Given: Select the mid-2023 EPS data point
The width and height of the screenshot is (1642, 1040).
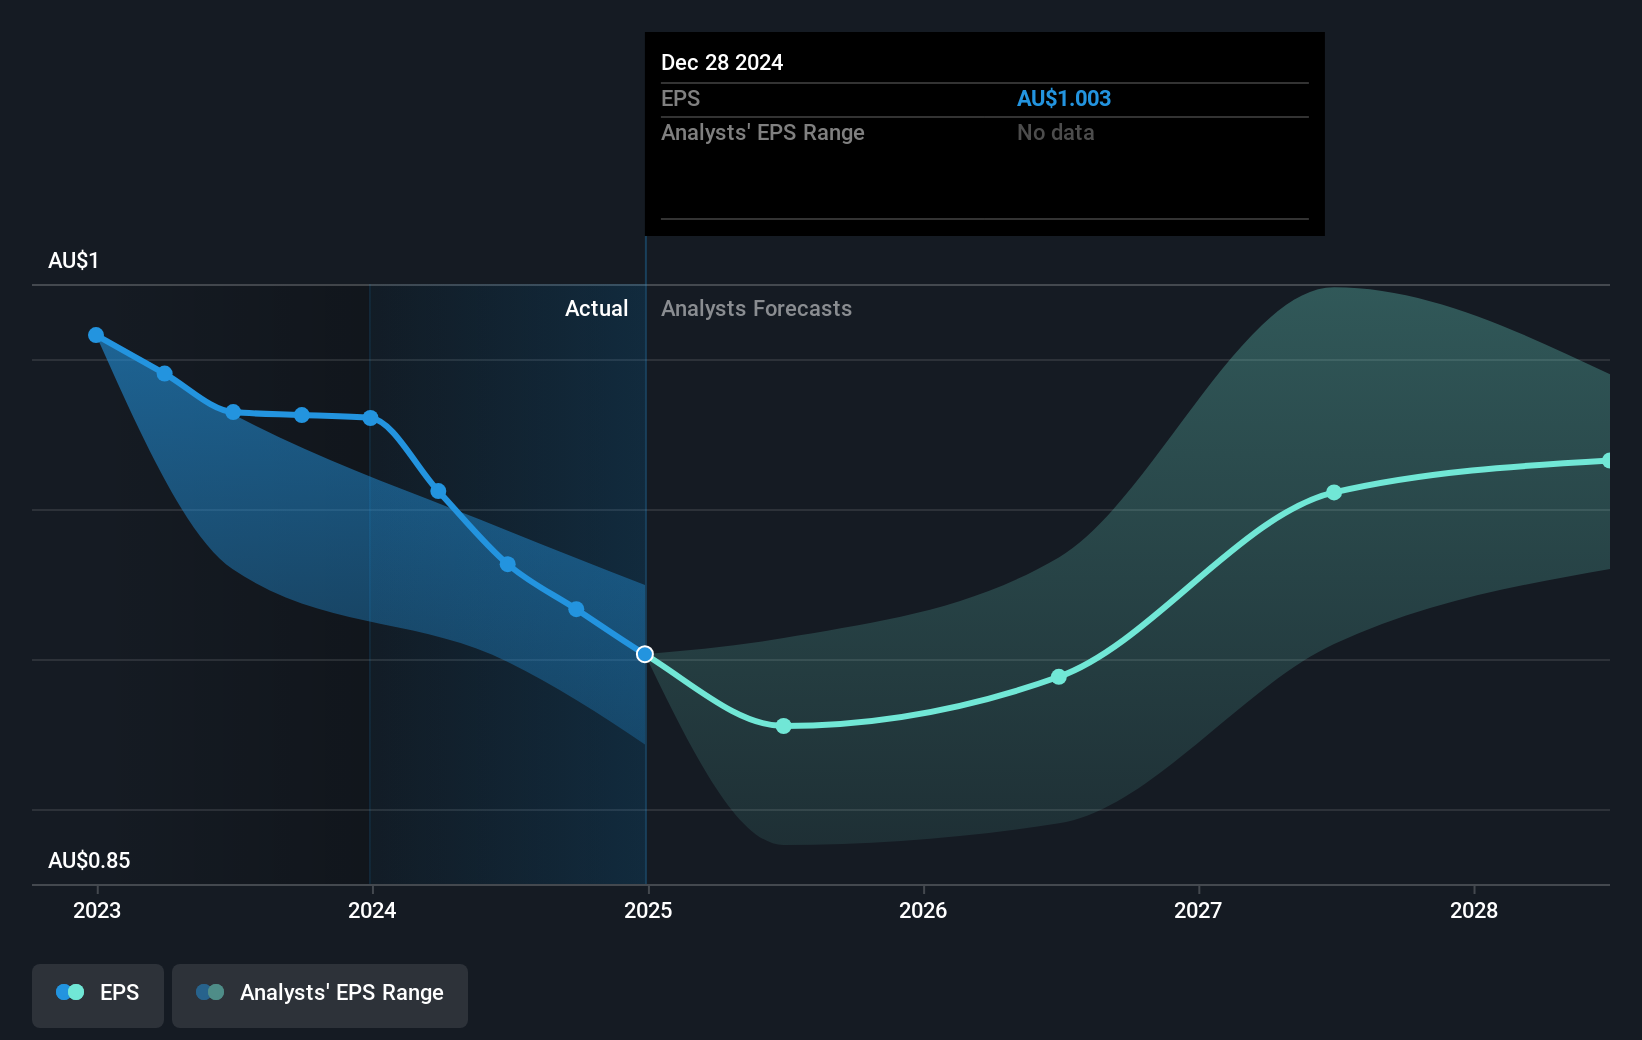Looking at the screenshot, I should coord(233,412).
